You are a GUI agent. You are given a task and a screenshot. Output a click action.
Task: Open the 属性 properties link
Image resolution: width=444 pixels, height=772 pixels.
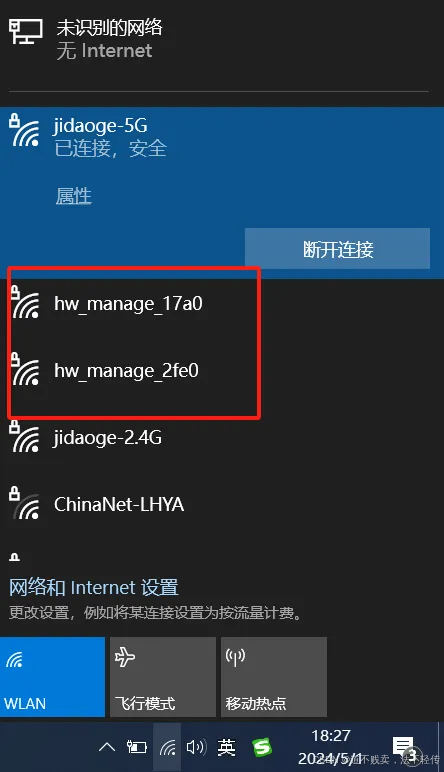tap(73, 196)
